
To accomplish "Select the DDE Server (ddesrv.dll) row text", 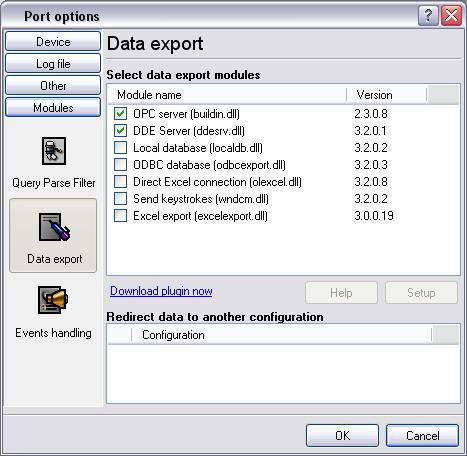I will coord(189,131).
